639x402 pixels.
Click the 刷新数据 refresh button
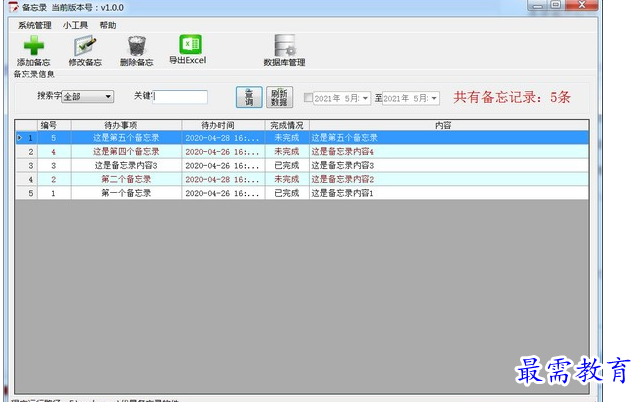coord(279,97)
